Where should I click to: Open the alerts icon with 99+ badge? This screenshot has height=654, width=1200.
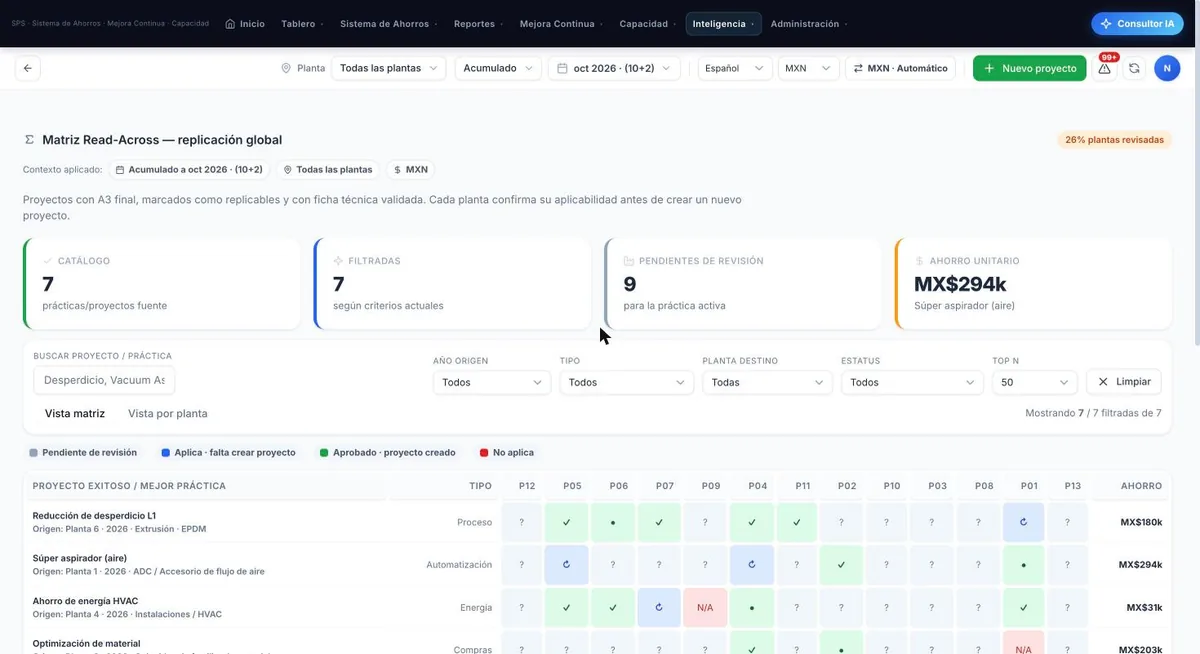point(1105,68)
